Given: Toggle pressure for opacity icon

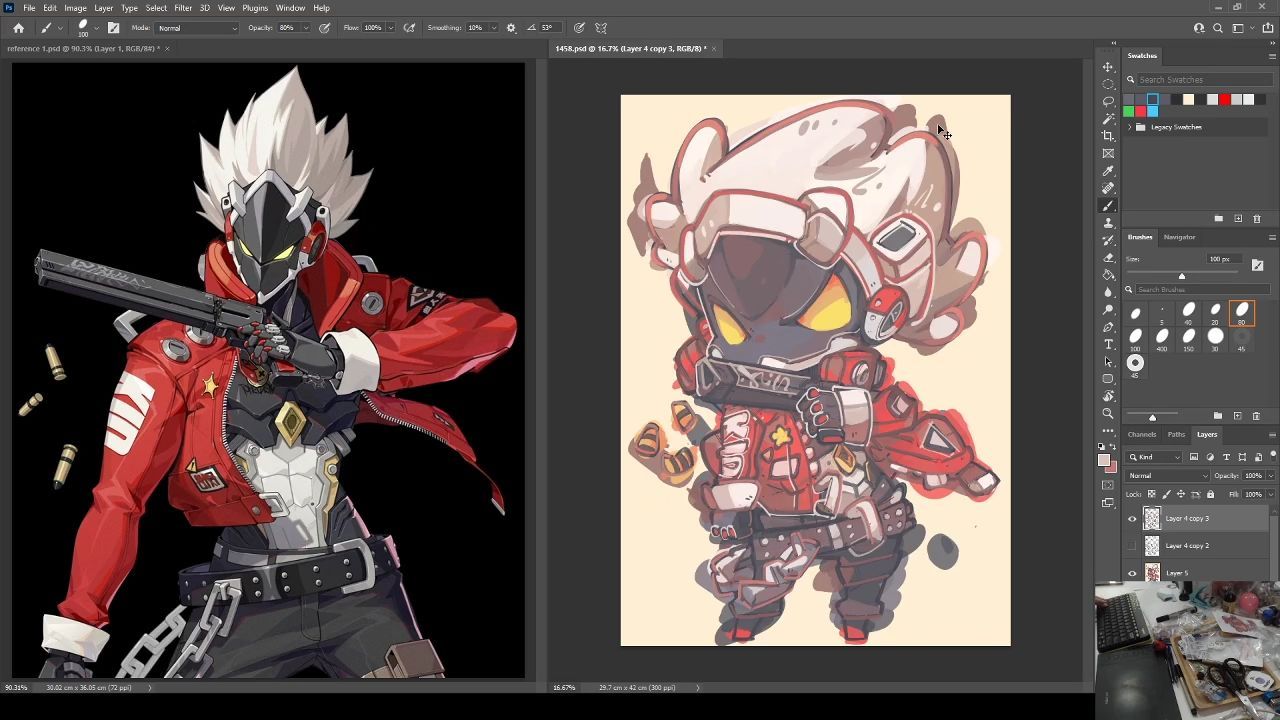Looking at the screenshot, I should (325, 28).
